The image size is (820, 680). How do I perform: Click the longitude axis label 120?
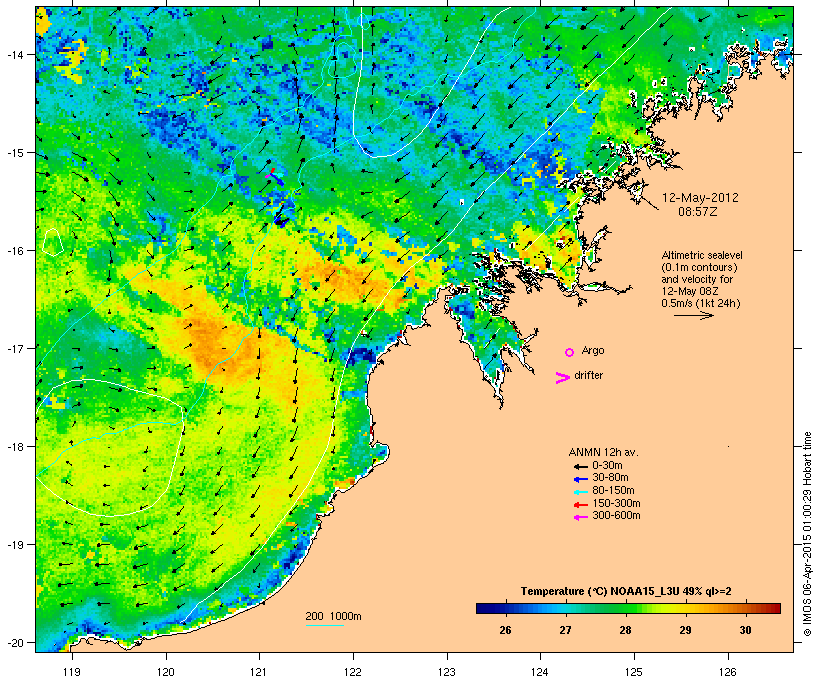coord(166,672)
